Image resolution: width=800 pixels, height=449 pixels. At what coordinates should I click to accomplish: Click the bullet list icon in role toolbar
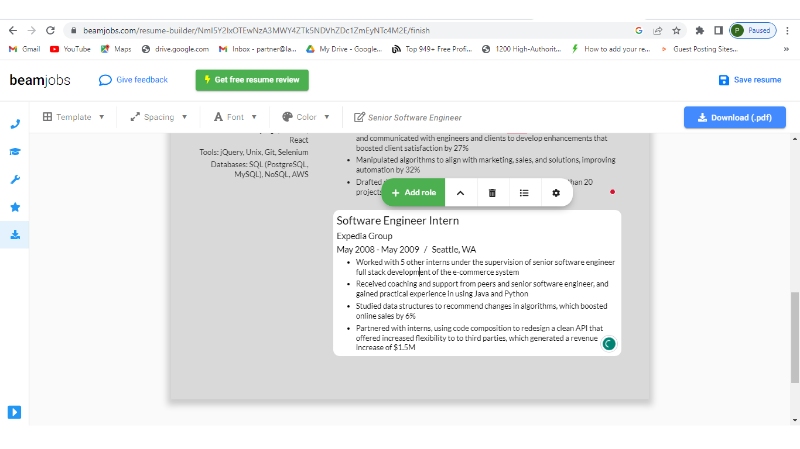(x=524, y=192)
